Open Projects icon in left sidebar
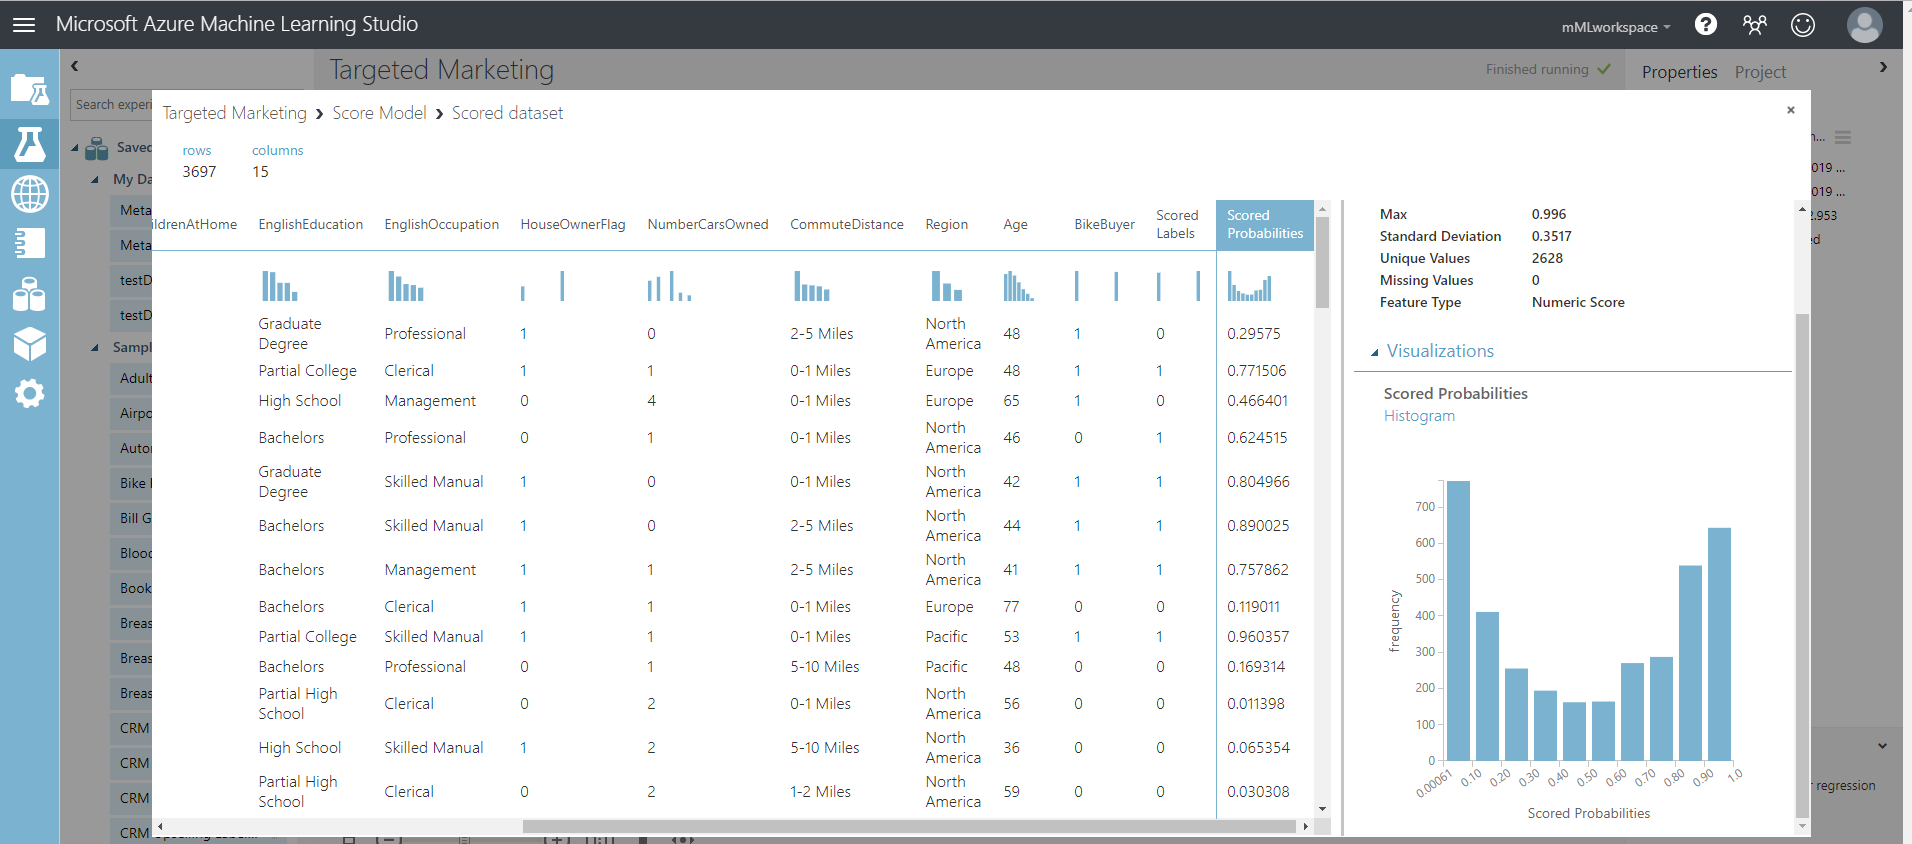Screen dimensions: 1912x844 pyautogui.click(x=29, y=90)
